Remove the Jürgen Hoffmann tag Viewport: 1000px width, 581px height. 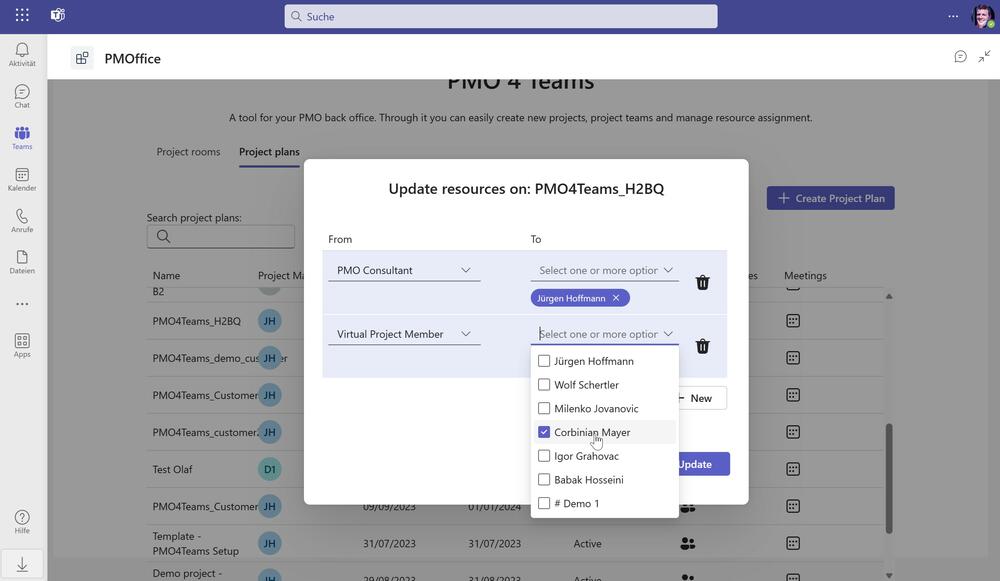click(x=616, y=298)
